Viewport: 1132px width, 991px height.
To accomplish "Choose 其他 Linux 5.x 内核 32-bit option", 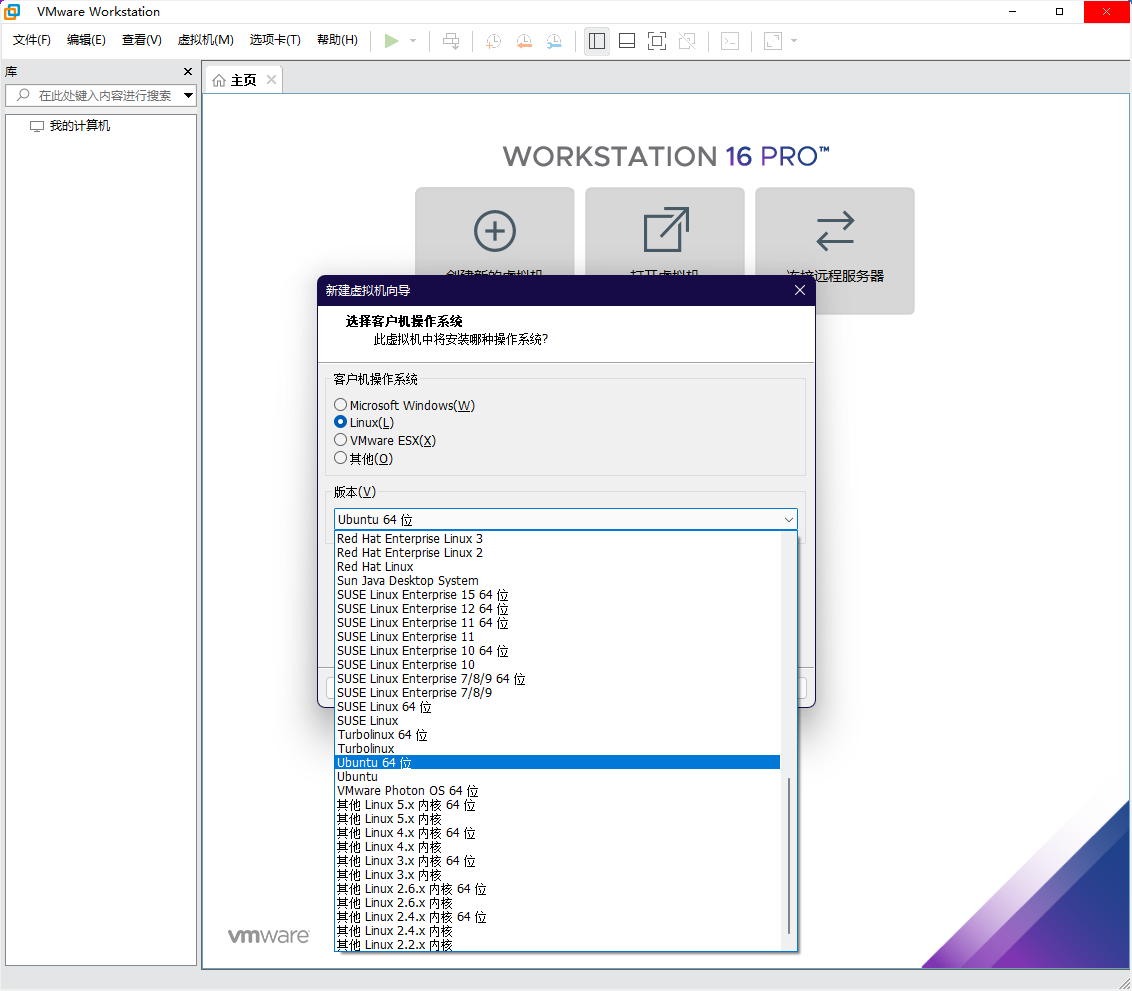I will click(x=558, y=818).
